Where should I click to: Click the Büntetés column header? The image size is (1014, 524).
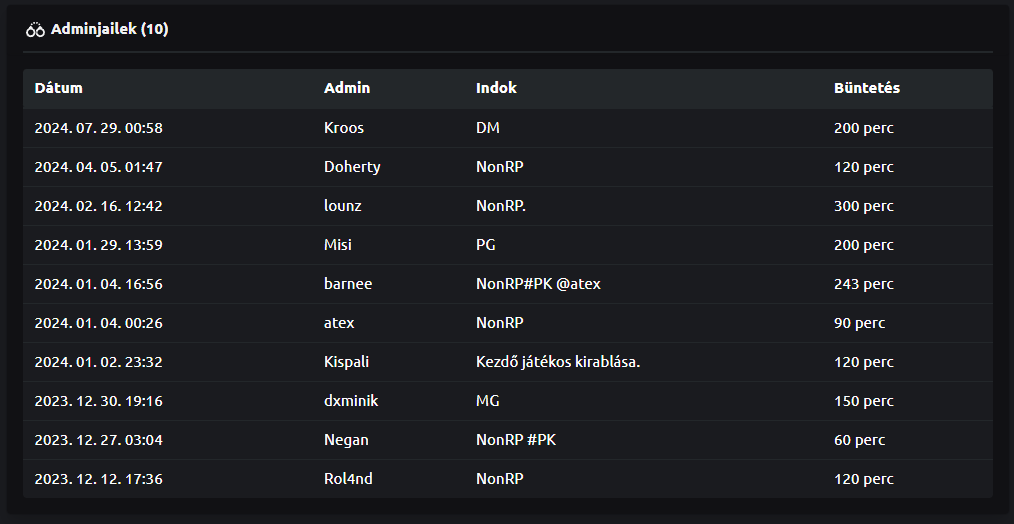(867, 88)
